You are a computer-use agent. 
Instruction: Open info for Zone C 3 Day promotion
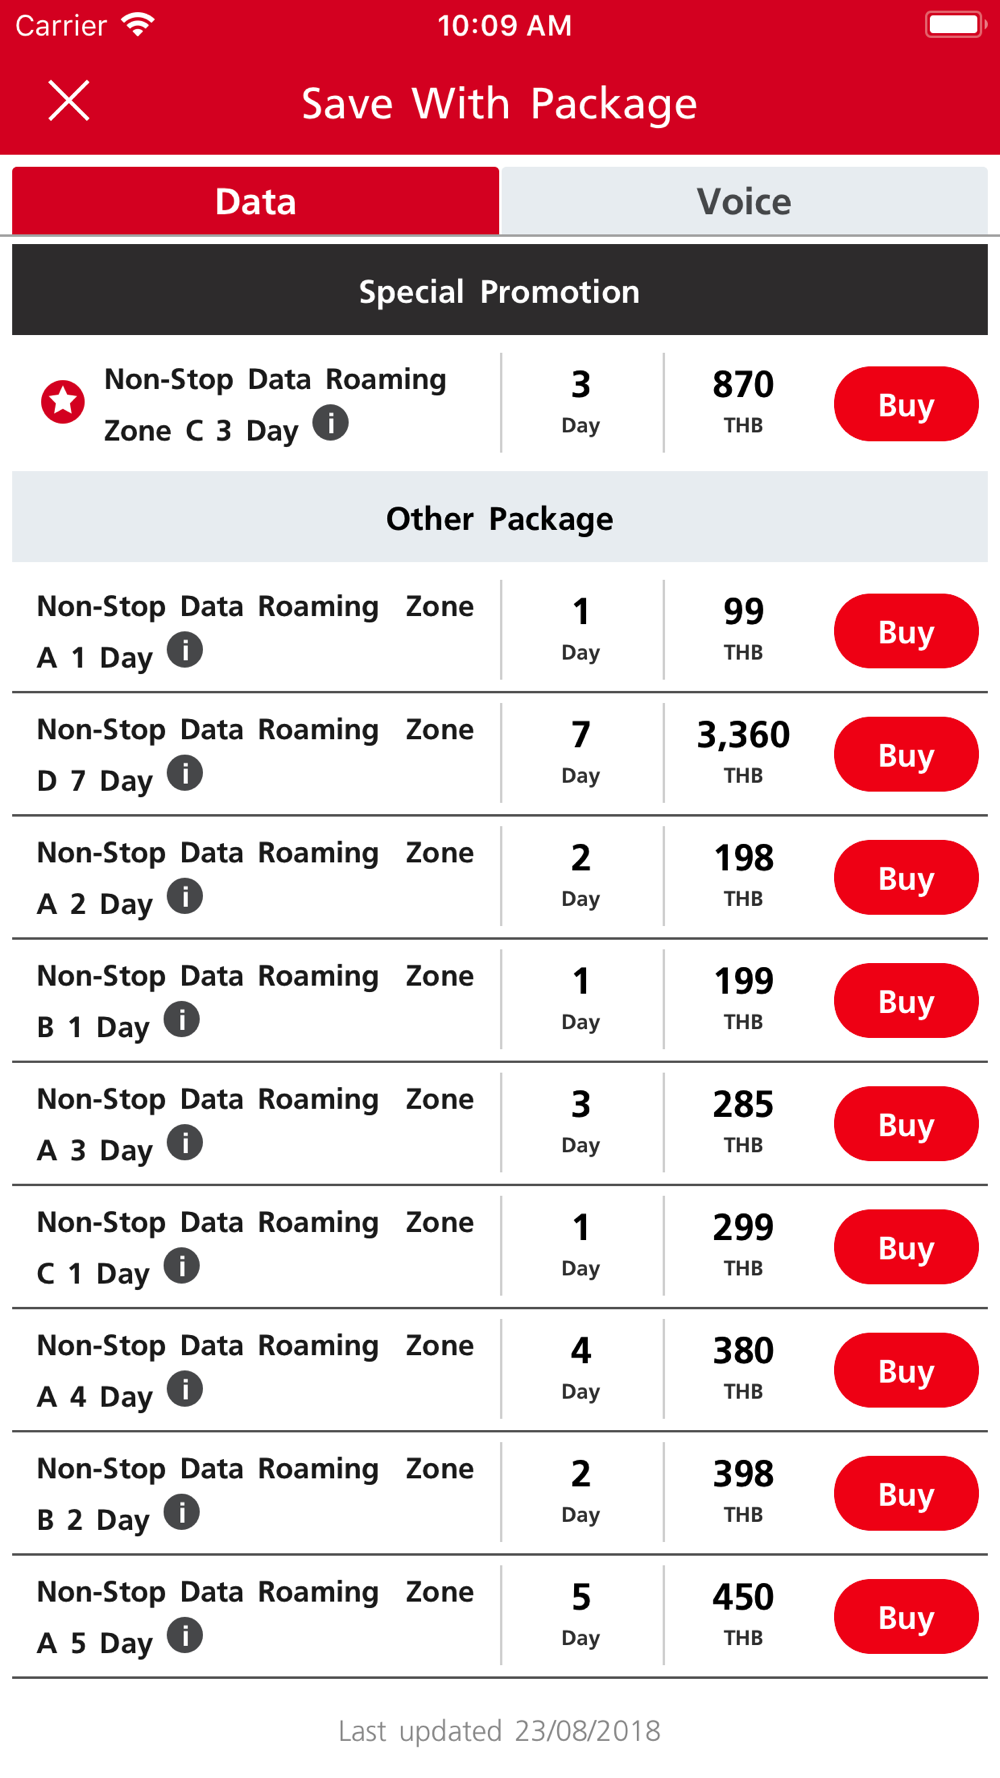[331, 423]
